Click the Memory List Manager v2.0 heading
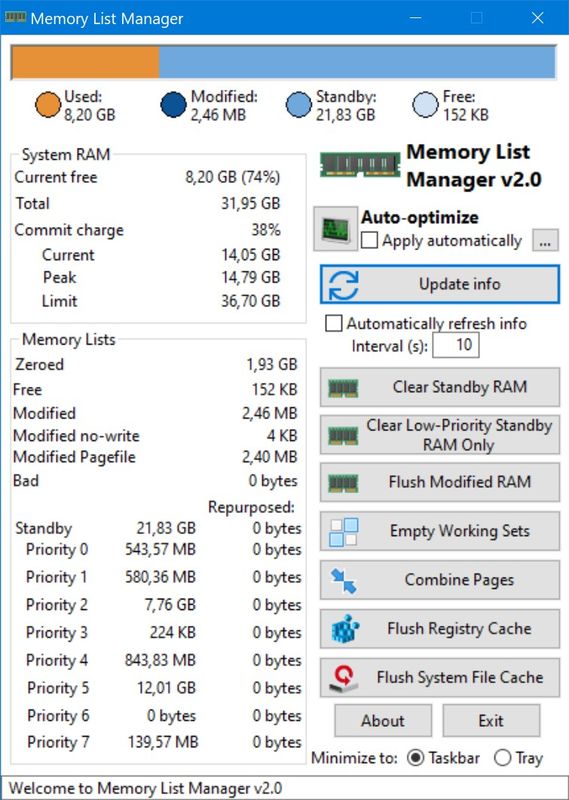Image resolution: width=569 pixels, height=800 pixels. [x=474, y=165]
